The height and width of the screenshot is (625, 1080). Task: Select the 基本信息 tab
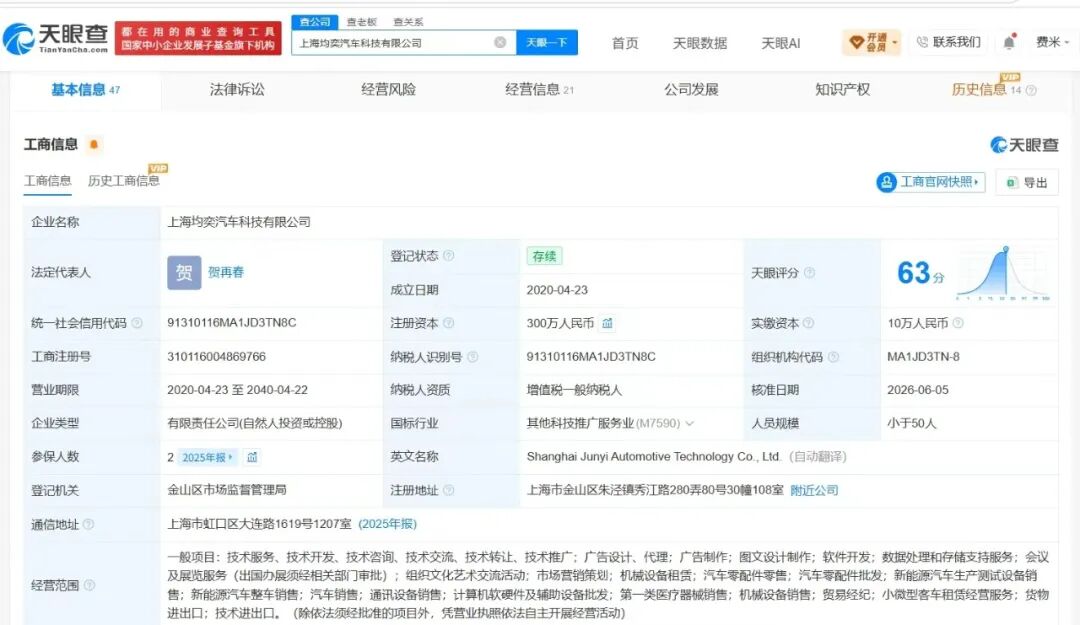click(85, 90)
